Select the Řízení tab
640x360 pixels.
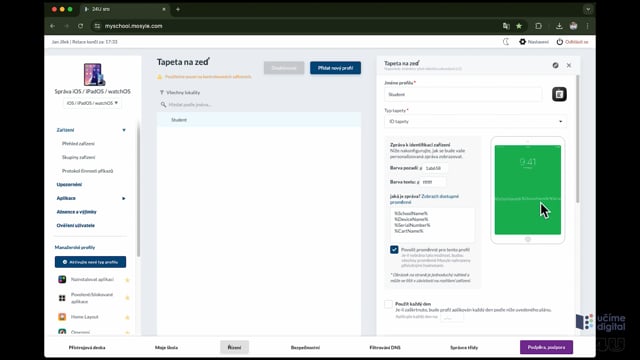(234, 347)
